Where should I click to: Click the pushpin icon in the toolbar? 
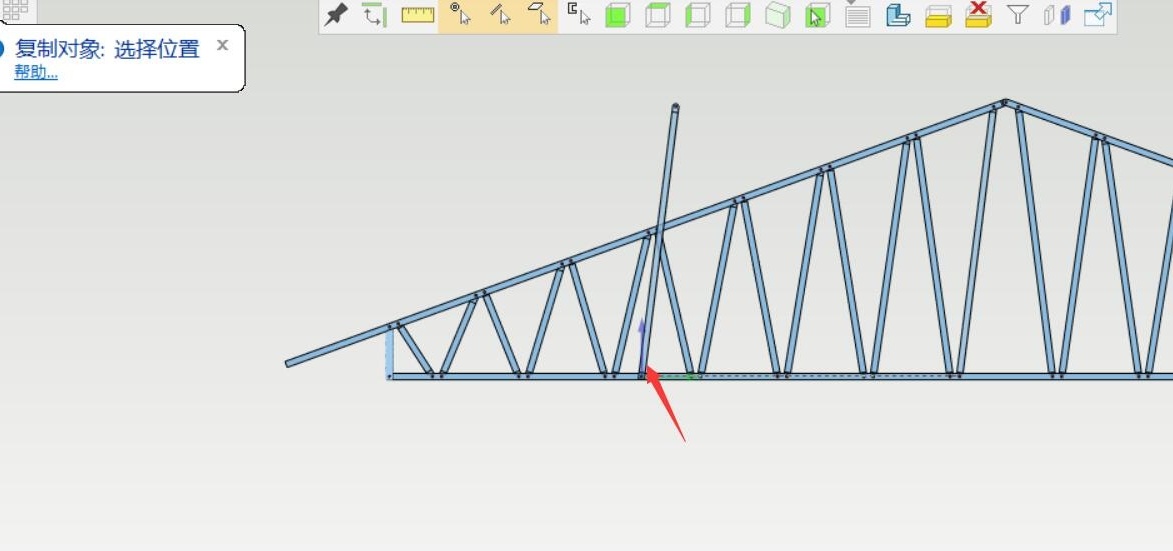click(336, 13)
